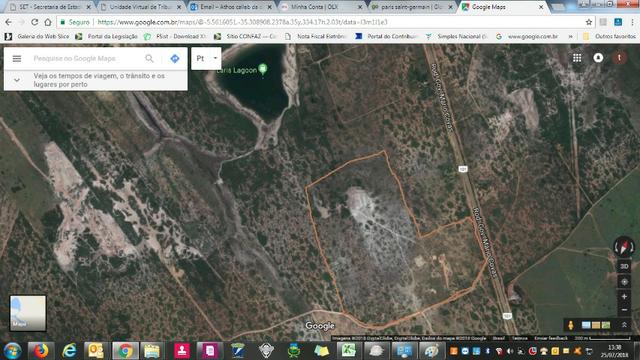
Task: Open the Google account avatar
Action: (619, 58)
